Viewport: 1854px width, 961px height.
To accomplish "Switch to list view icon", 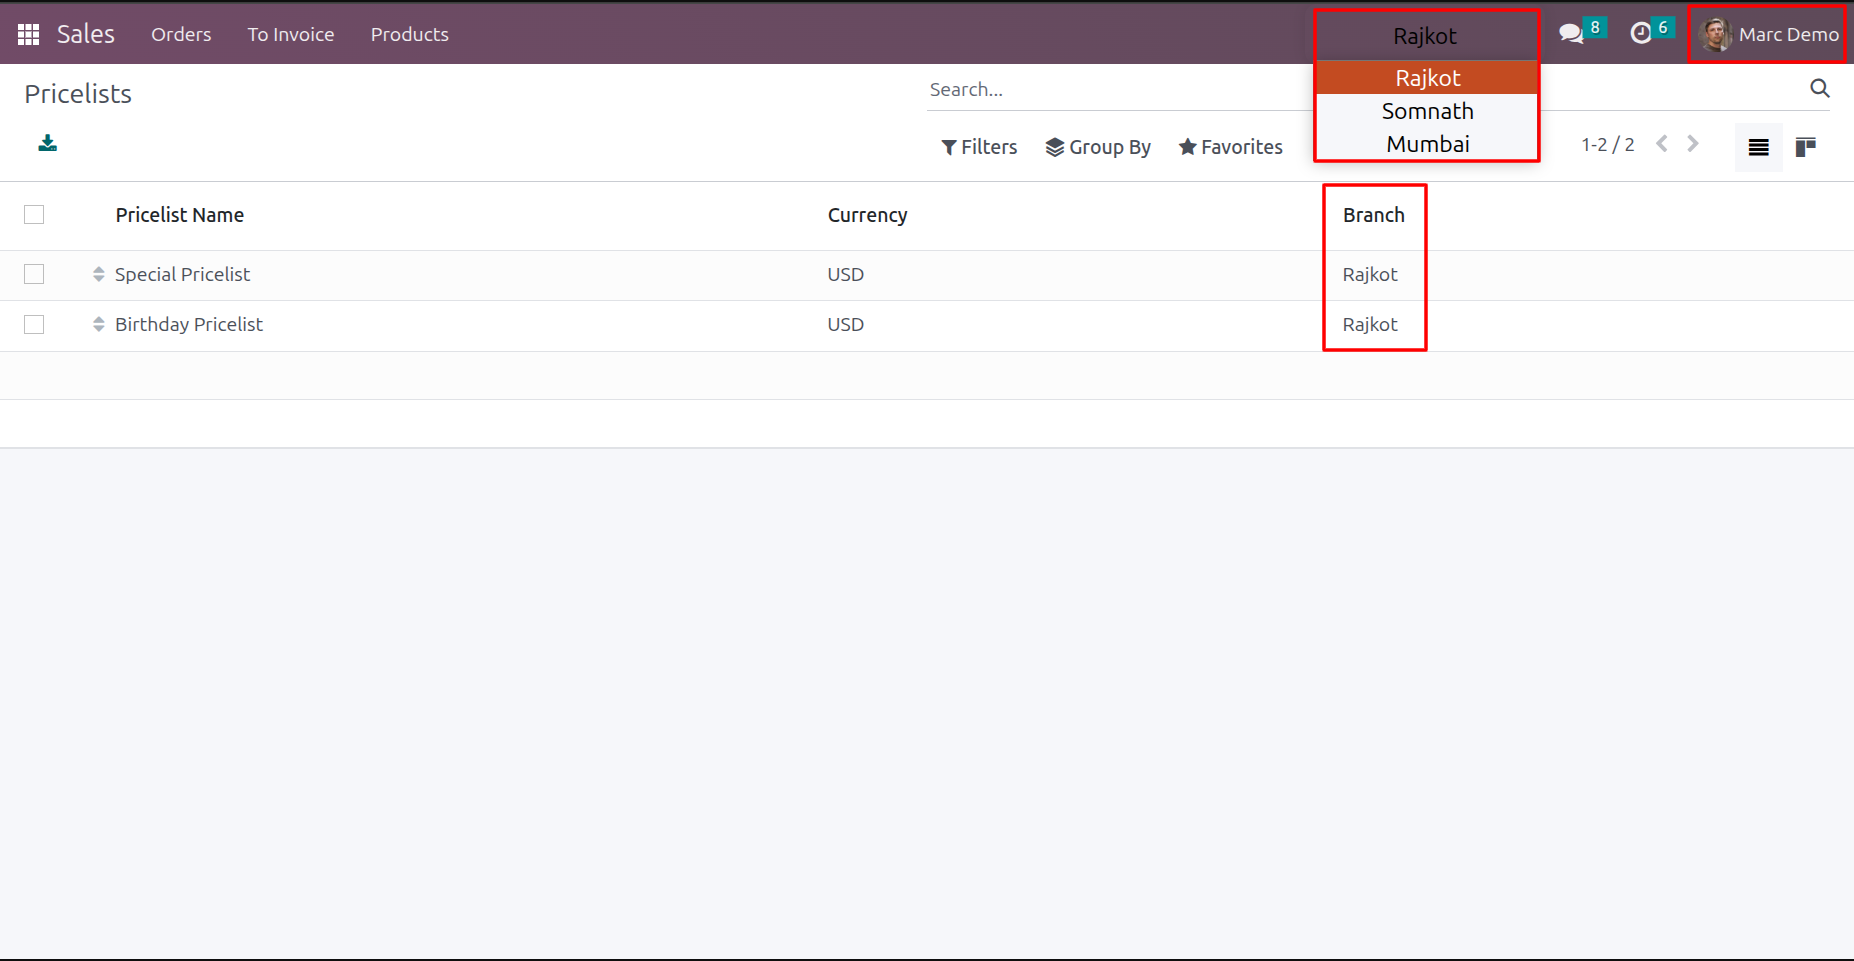I will point(1759,147).
